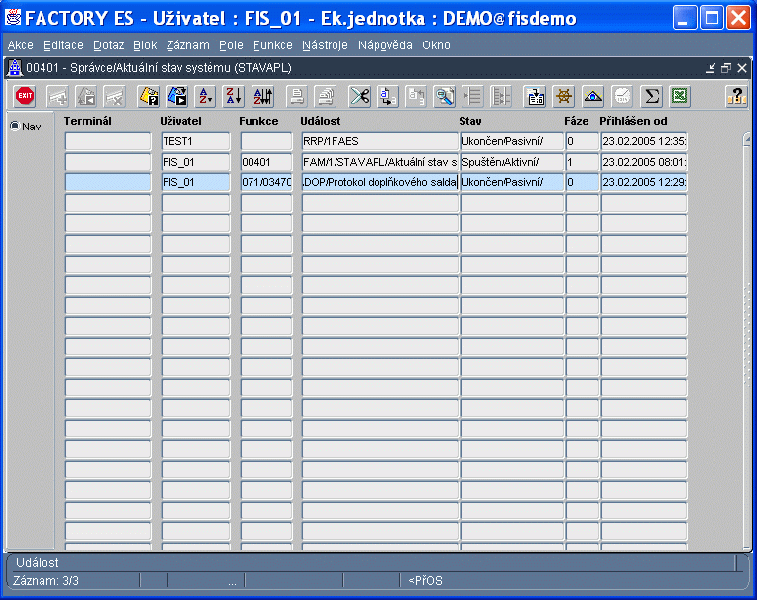
Task: Click Fáze field showing 1
Action: (582, 162)
